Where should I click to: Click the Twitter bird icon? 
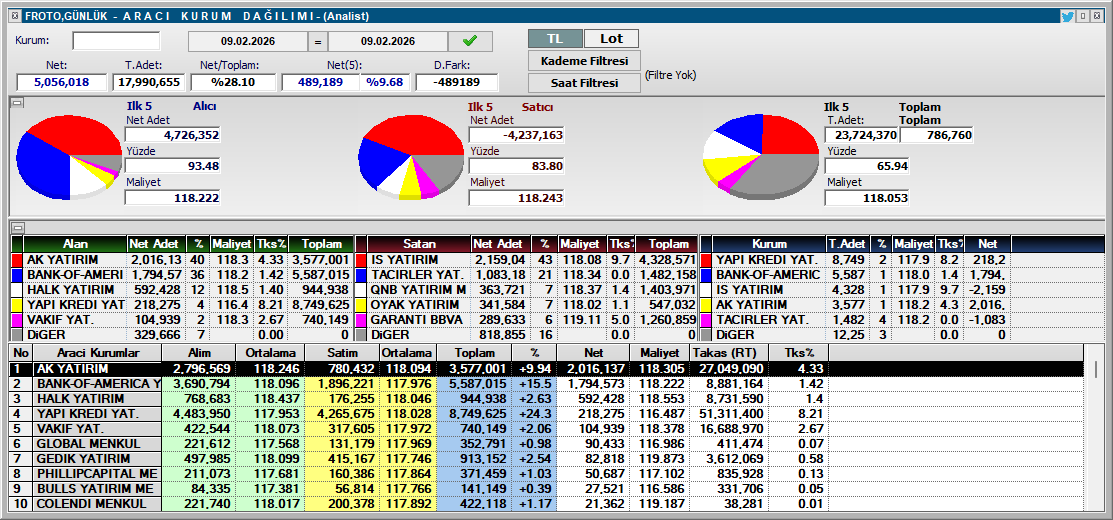(1068, 16)
